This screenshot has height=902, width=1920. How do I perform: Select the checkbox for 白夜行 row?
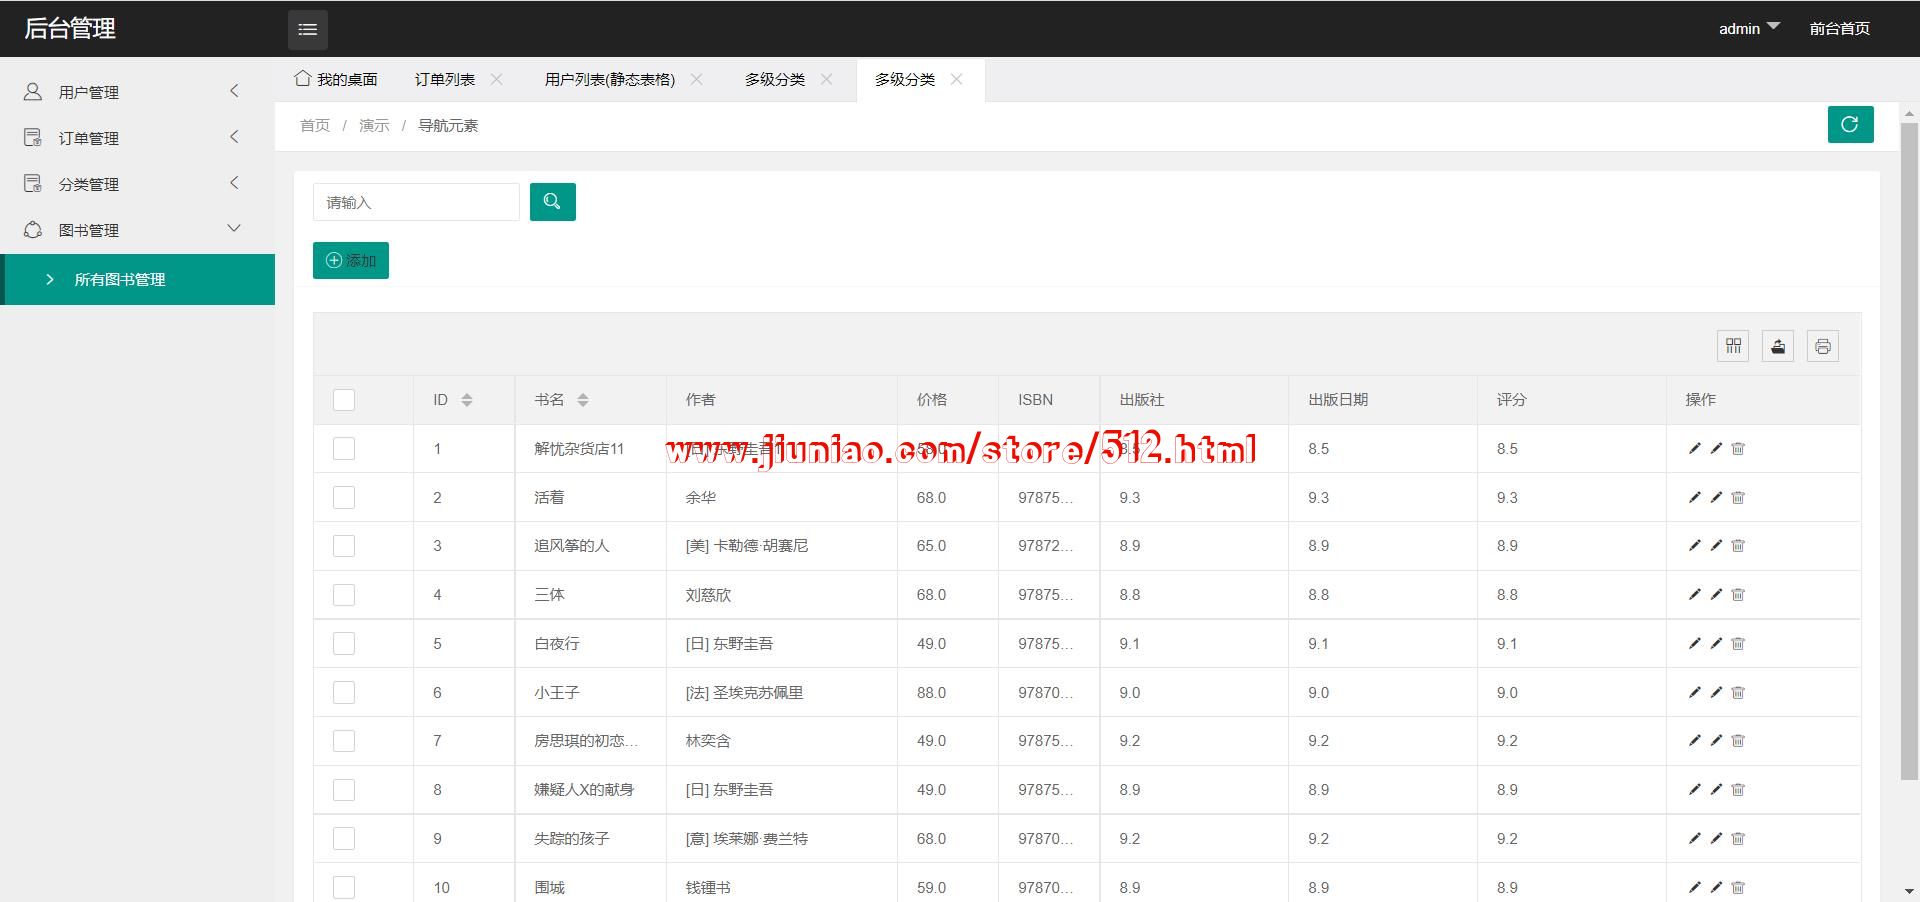[344, 644]
